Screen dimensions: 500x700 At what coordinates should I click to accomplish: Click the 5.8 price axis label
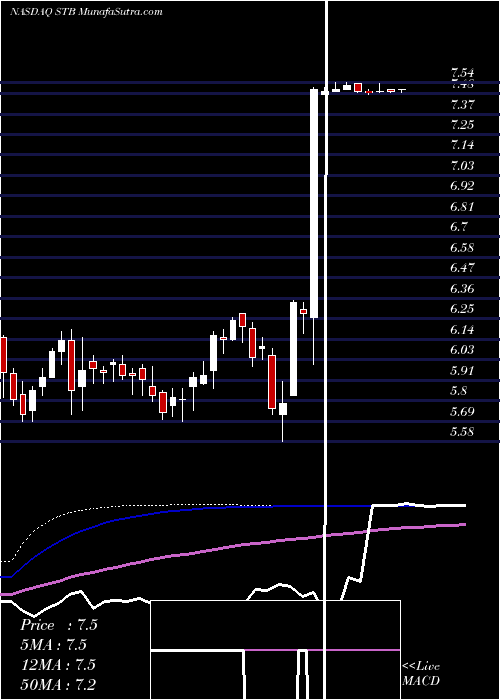coord(458,391)
